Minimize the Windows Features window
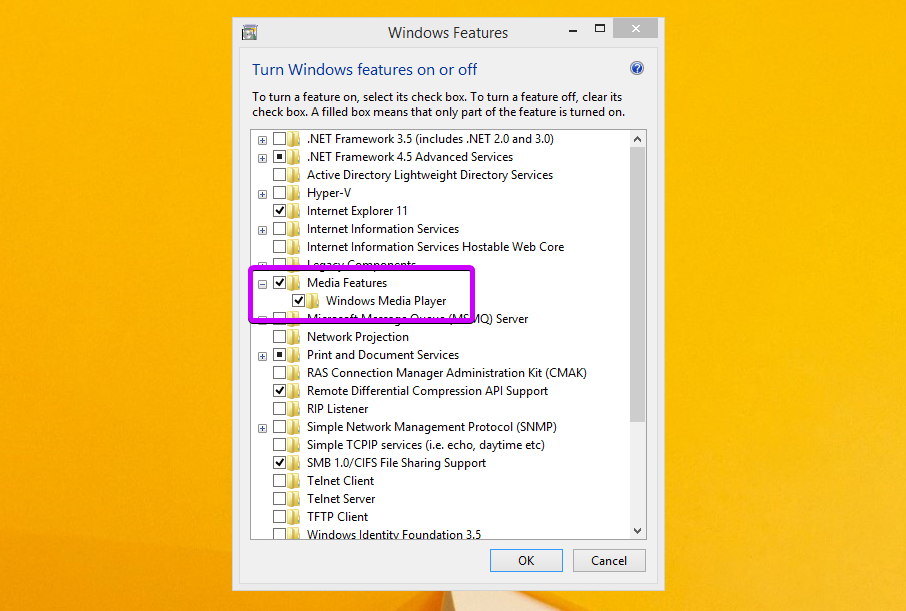906x611 pixels. tap(573, 29)
